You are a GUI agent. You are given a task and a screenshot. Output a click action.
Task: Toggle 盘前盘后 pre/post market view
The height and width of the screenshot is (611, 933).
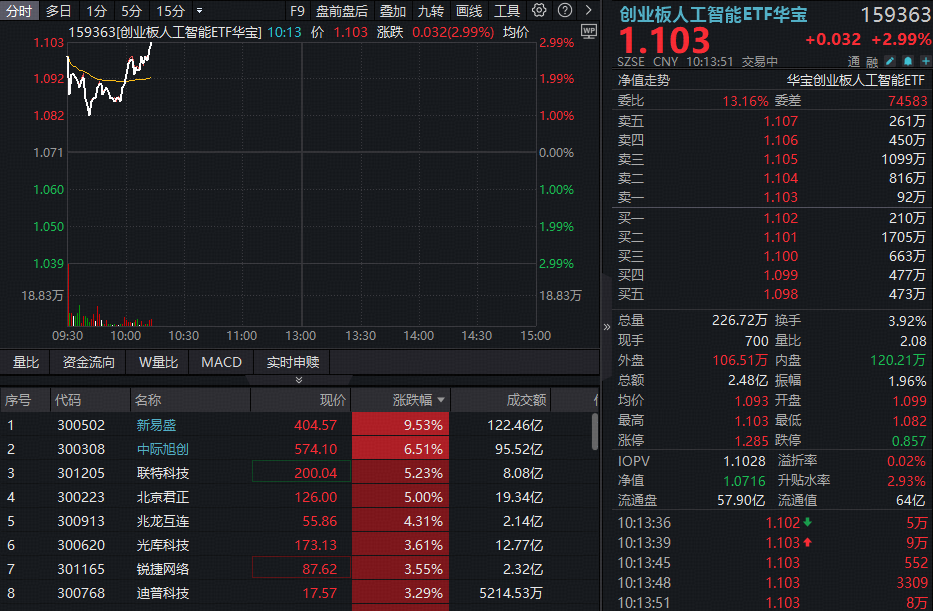click(x=341, y=10)
